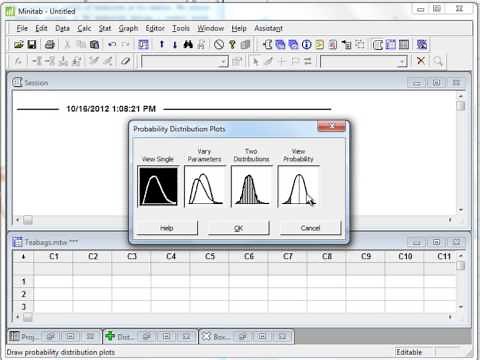
Task: Close the Probability Distribution Plots dialog
Action: coord(332,126)
